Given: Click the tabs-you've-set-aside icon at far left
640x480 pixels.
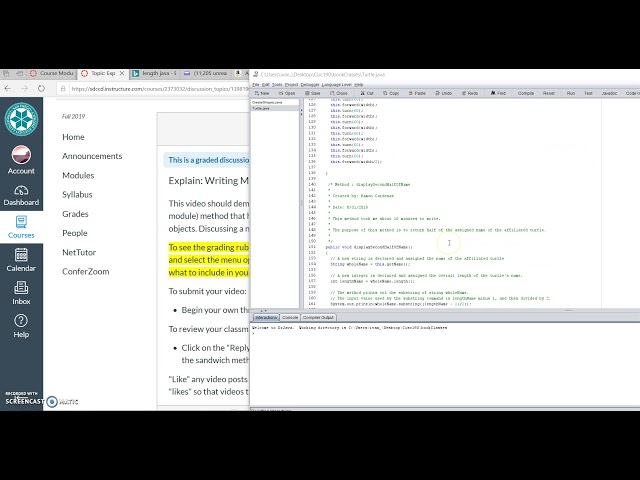Looking at the screenshot, I should coord(6,73).
